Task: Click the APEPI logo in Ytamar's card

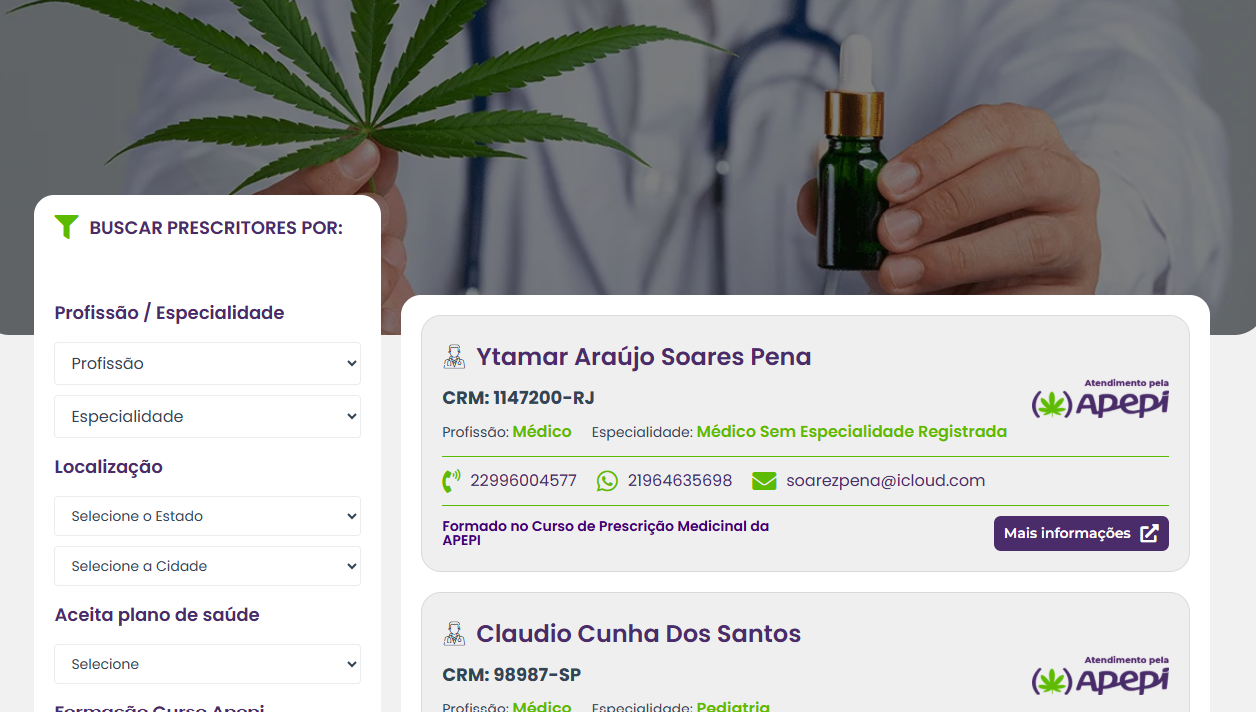Action: coord(1100,398)
